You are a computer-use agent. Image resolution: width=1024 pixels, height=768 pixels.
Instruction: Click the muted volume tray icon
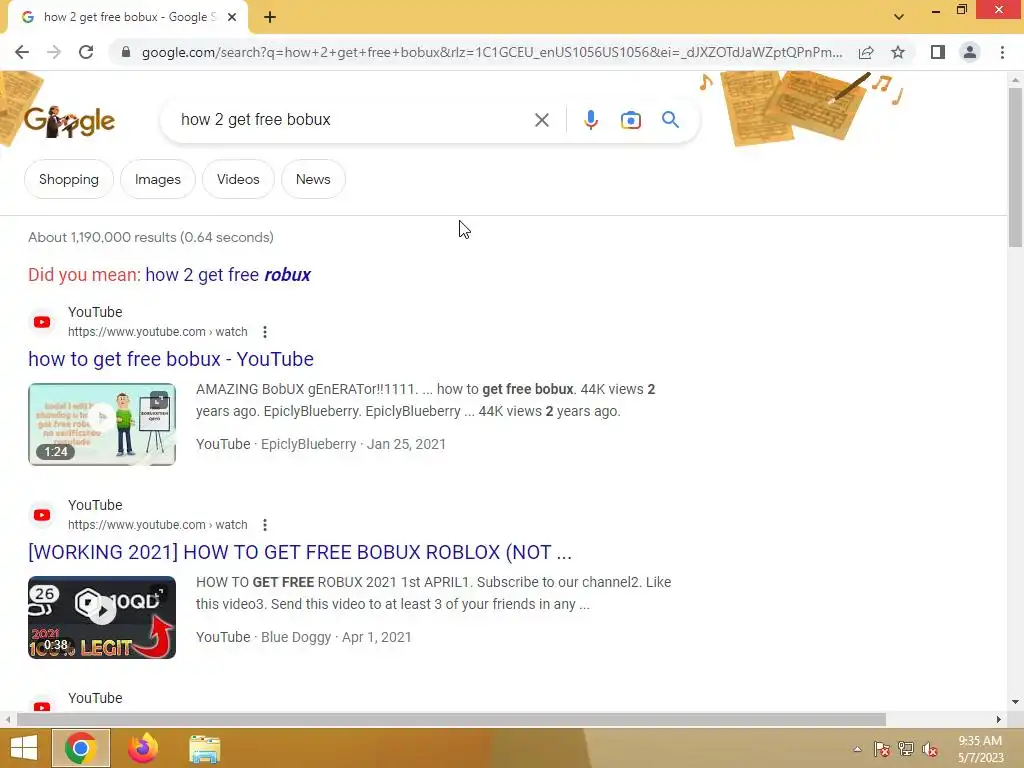(x=930, y=749)
